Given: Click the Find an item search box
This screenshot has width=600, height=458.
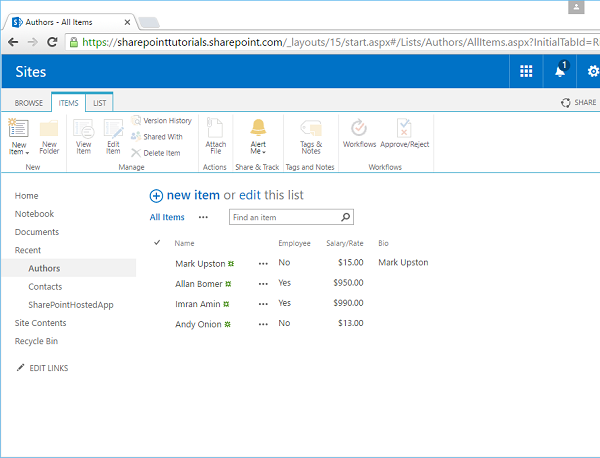Looking at the screenshot, I should click(284, 217).
